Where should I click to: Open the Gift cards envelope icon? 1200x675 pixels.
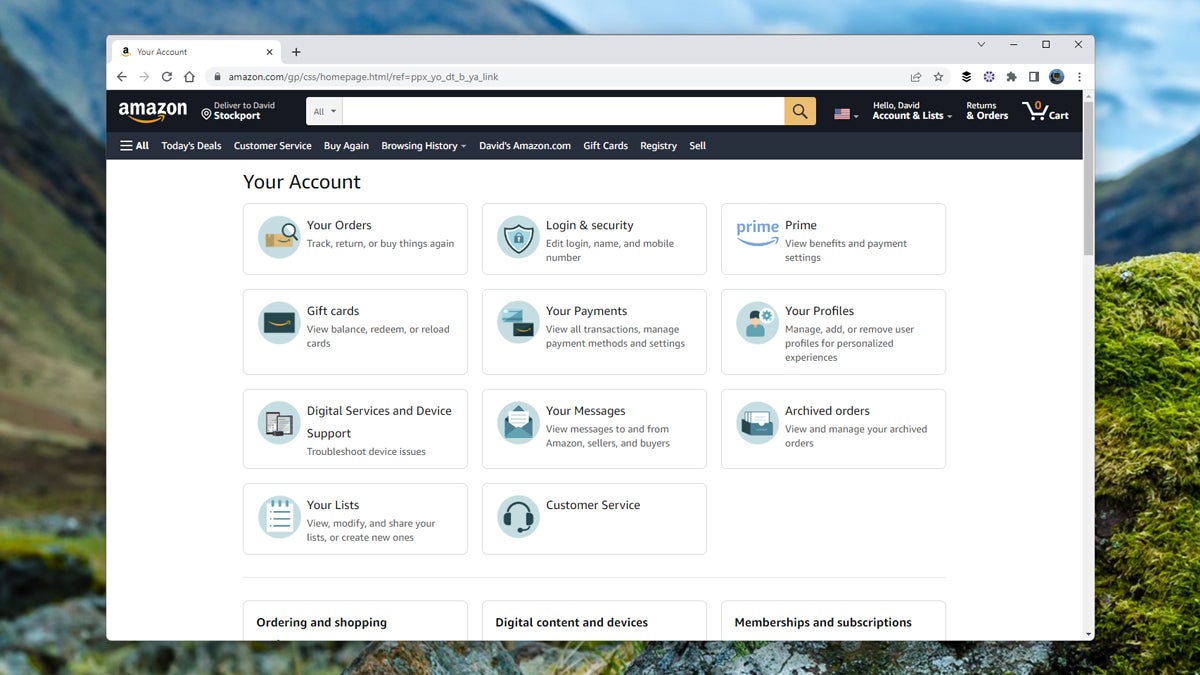278,324
